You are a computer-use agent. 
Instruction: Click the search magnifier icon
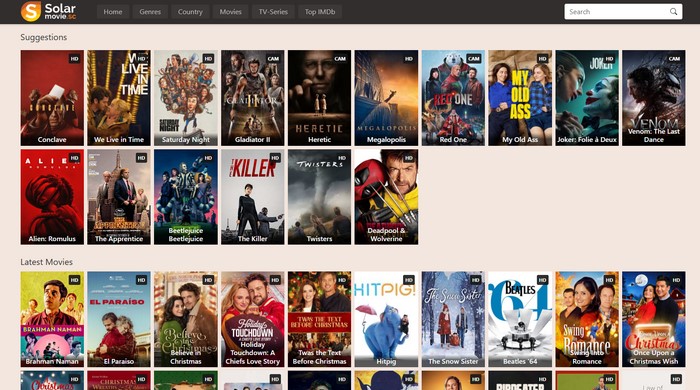pos(673,12)
